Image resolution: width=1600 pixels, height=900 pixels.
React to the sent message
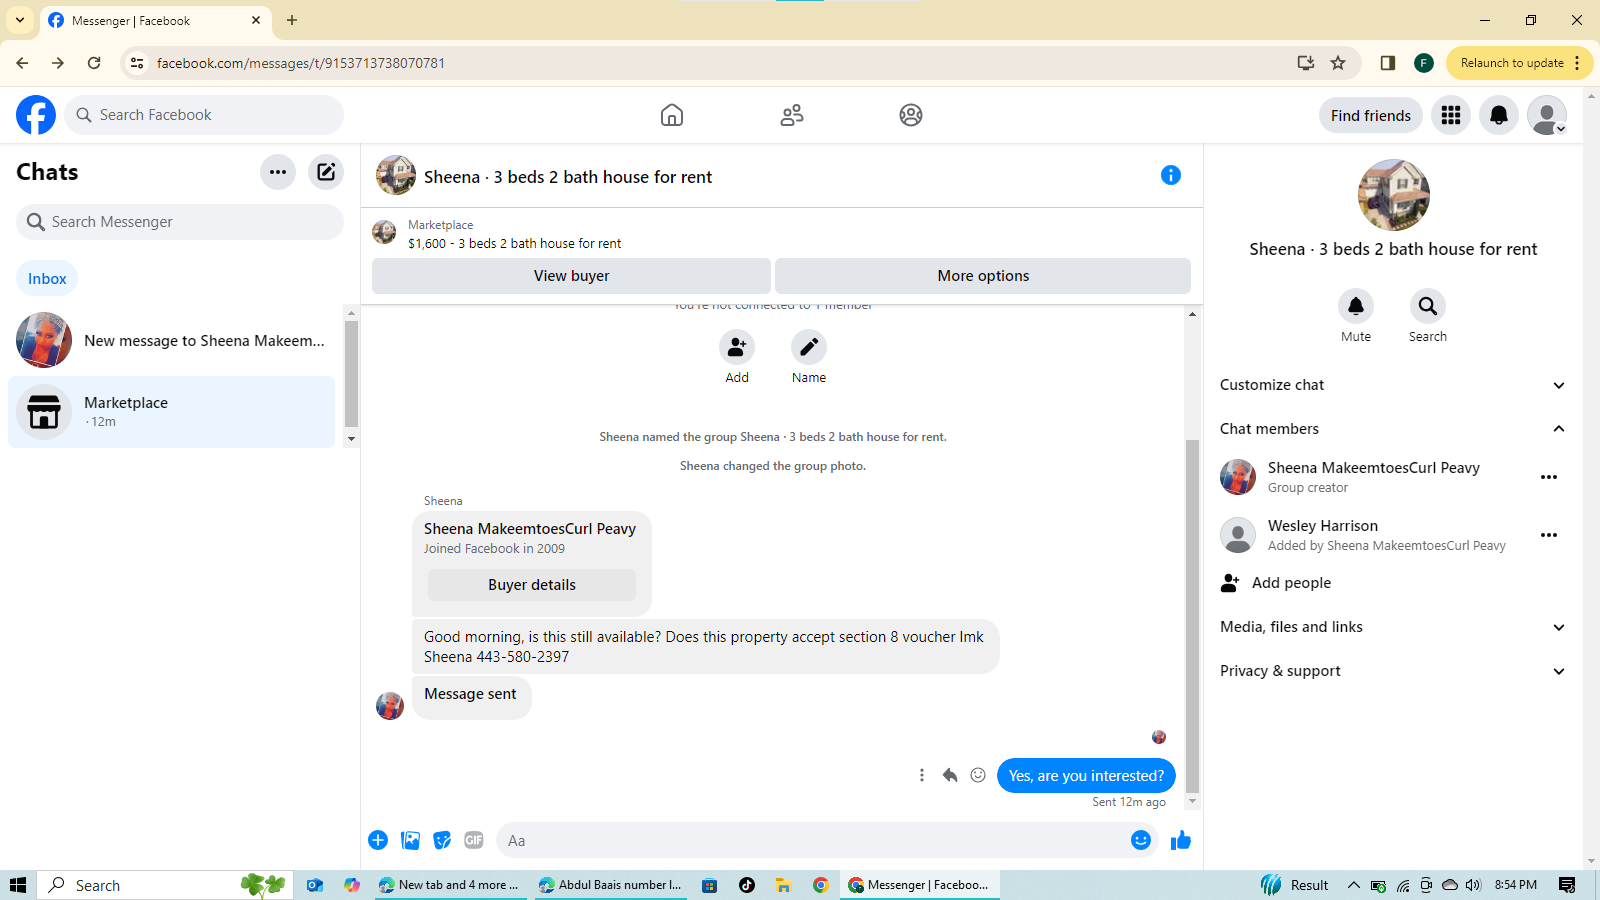point(978,776)
